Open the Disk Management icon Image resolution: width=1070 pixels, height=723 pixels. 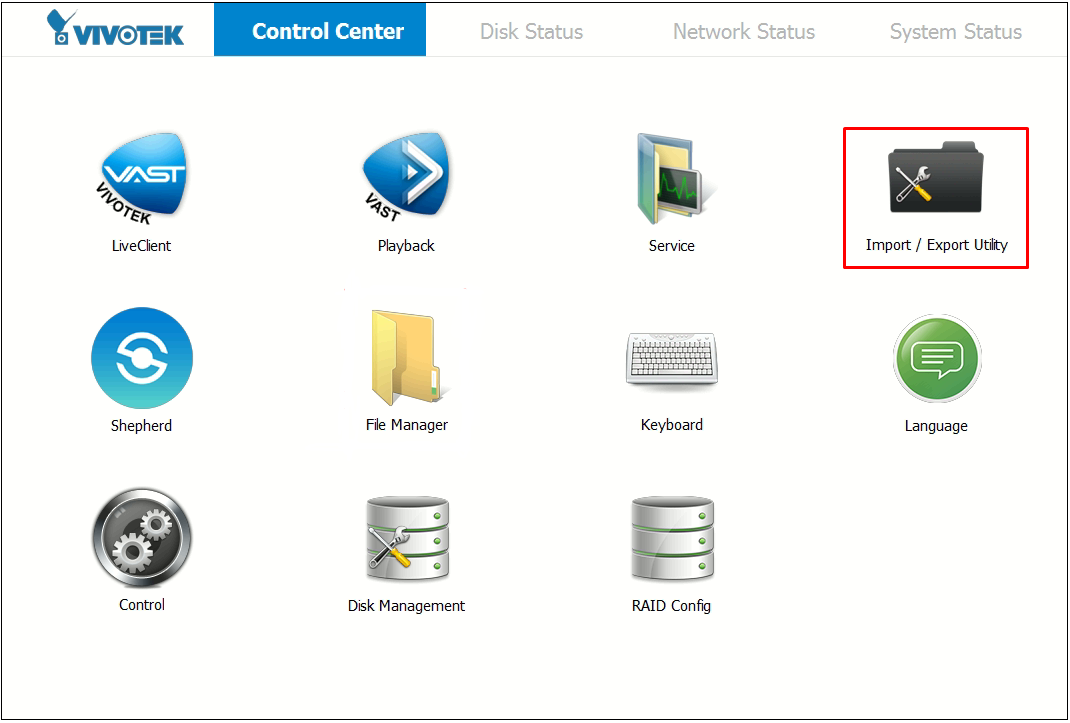tap(407, 539)
